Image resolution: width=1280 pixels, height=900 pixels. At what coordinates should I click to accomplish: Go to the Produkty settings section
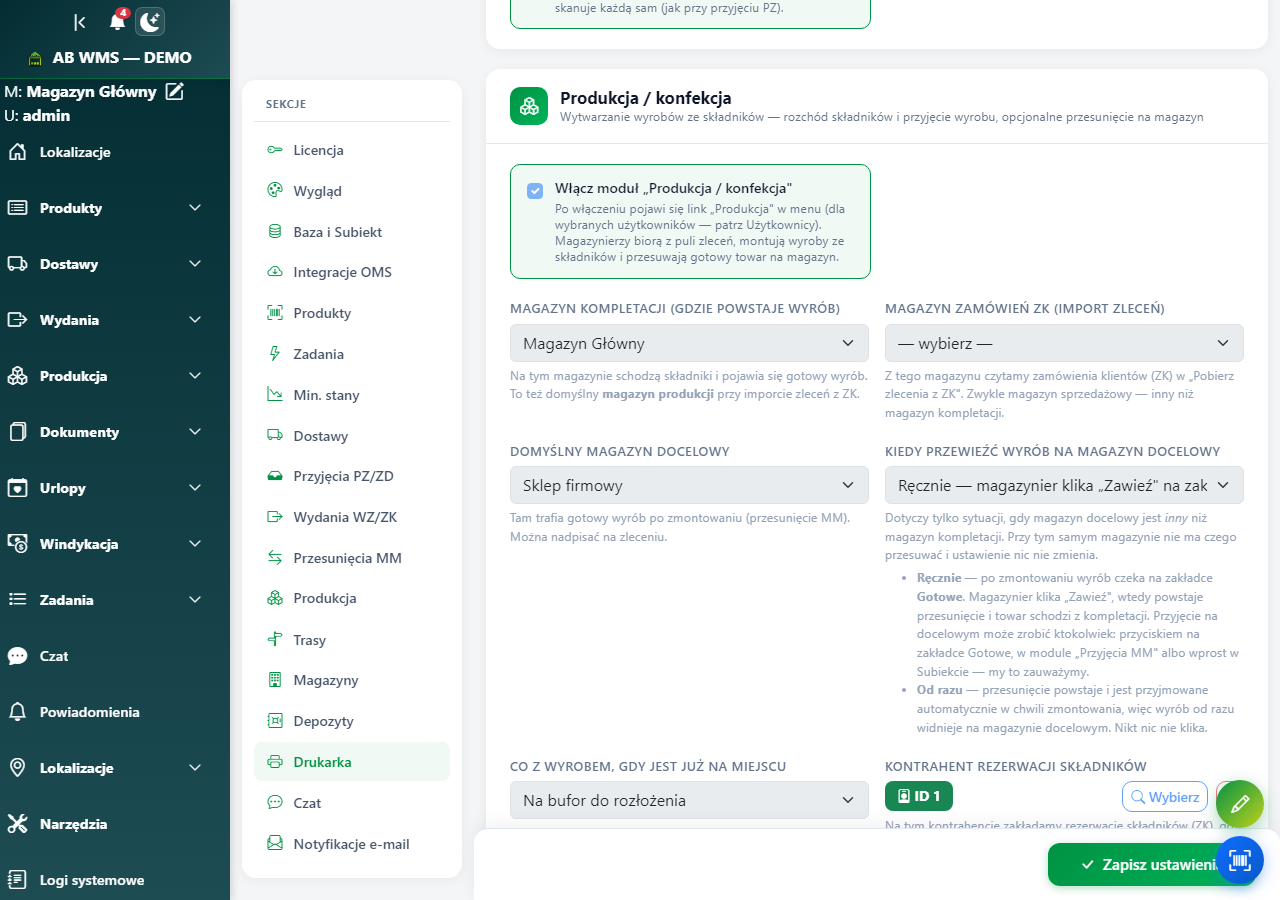point(352,313)
